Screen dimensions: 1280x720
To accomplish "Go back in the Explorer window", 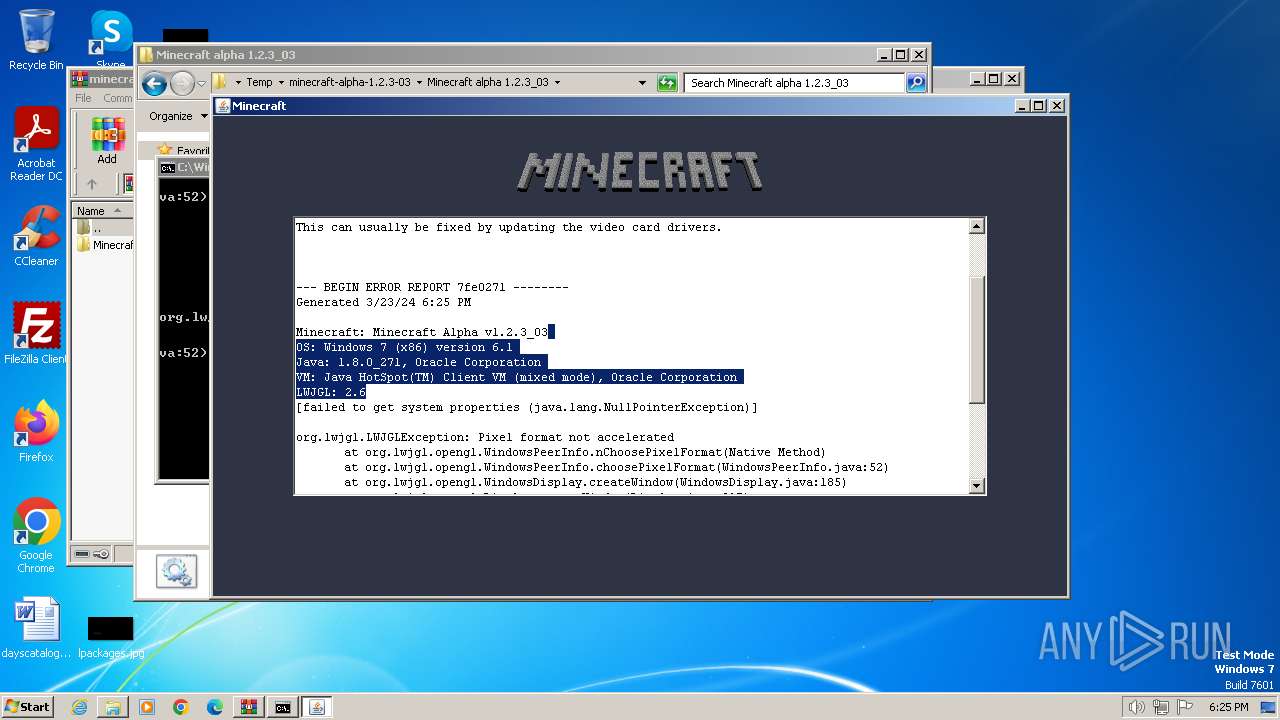I will point(154,83).
